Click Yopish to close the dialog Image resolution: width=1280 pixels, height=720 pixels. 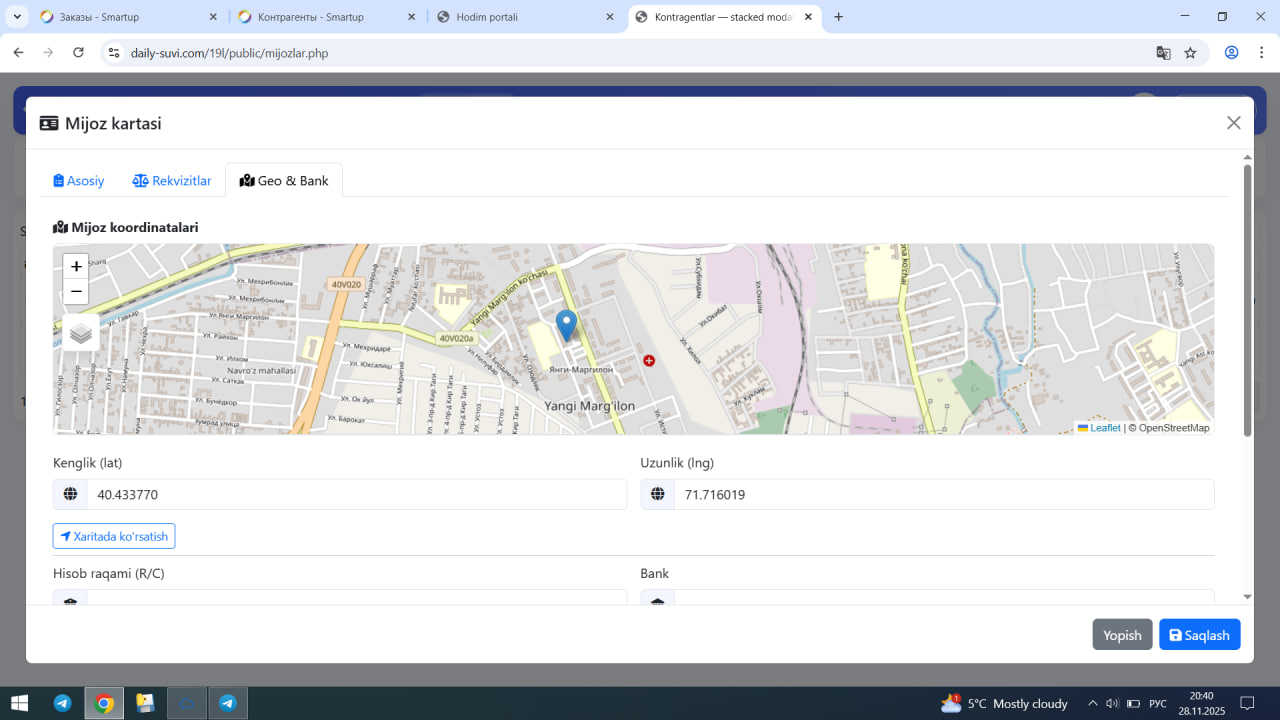pos(1122,635)
